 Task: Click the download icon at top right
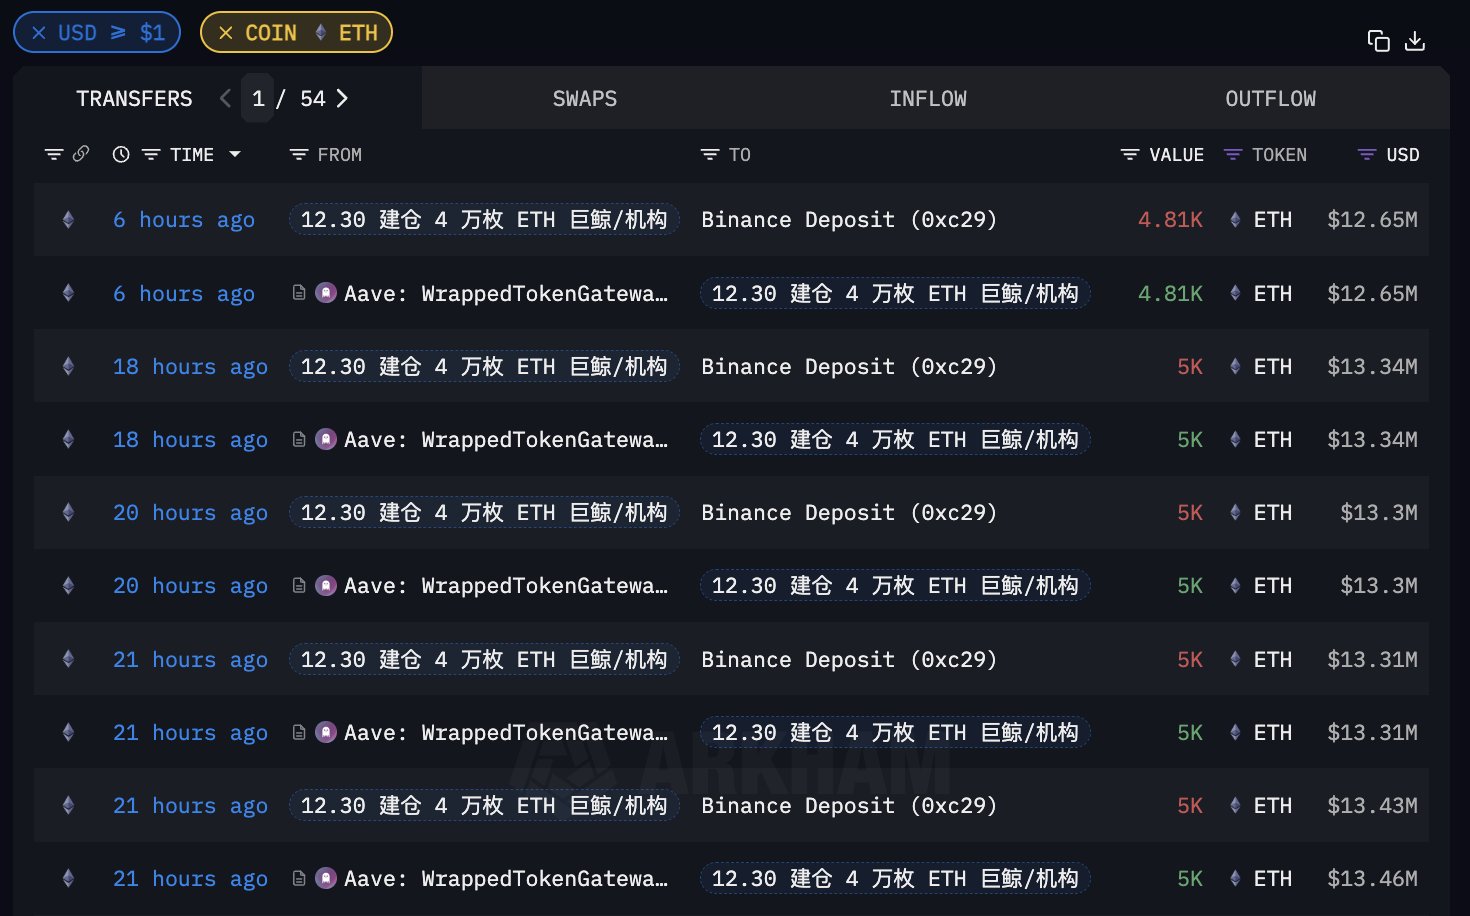[1415, 41]
